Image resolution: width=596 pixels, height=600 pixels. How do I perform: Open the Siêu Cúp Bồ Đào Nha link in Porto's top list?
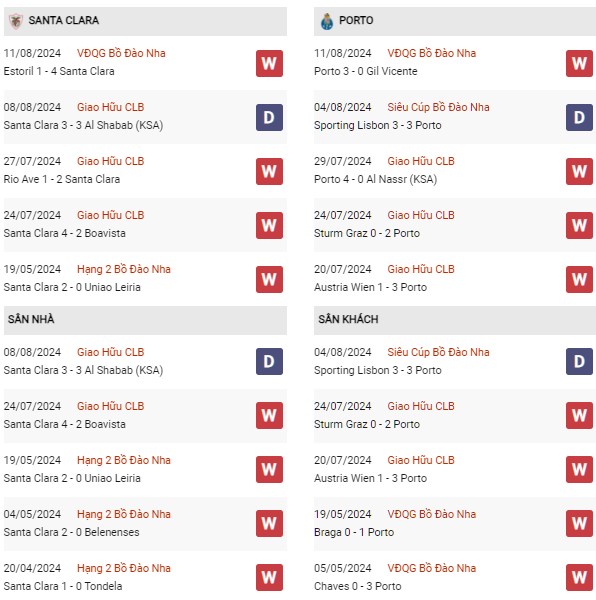click(x=438, y=107)
